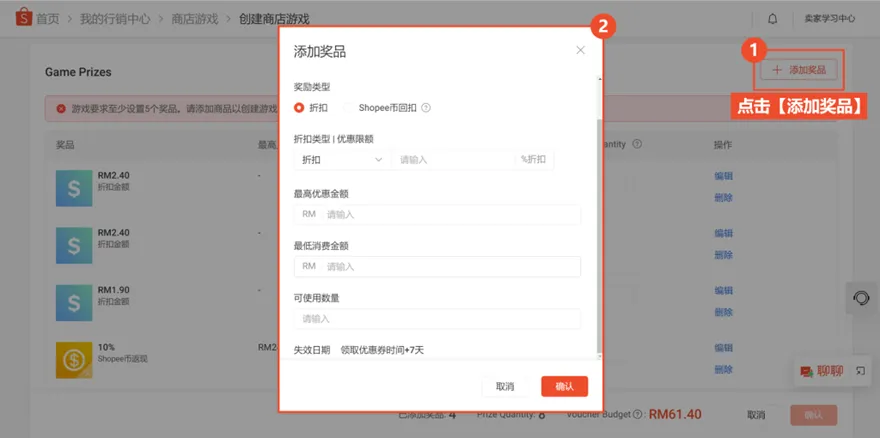Click the 奖品 column header
This screenshot has height=438, width=880.
(x=65, y=145)
